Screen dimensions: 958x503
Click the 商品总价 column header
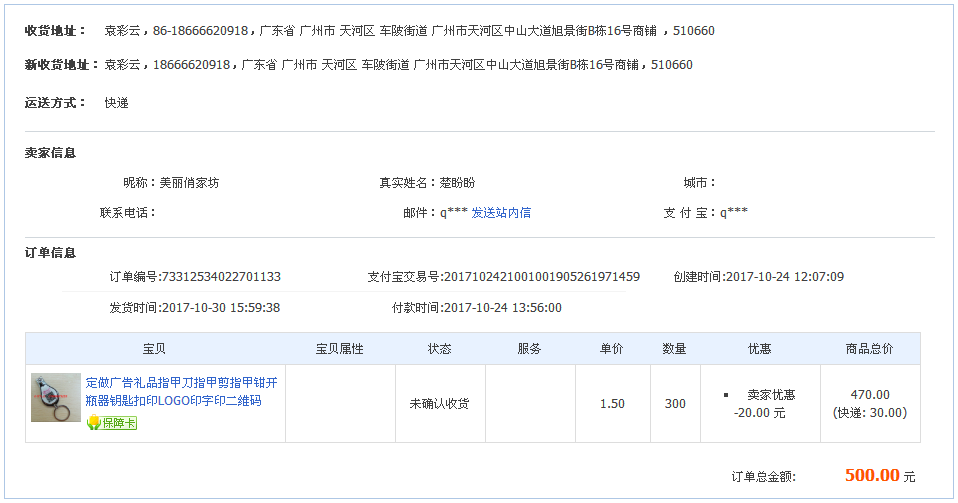point(870,349)
